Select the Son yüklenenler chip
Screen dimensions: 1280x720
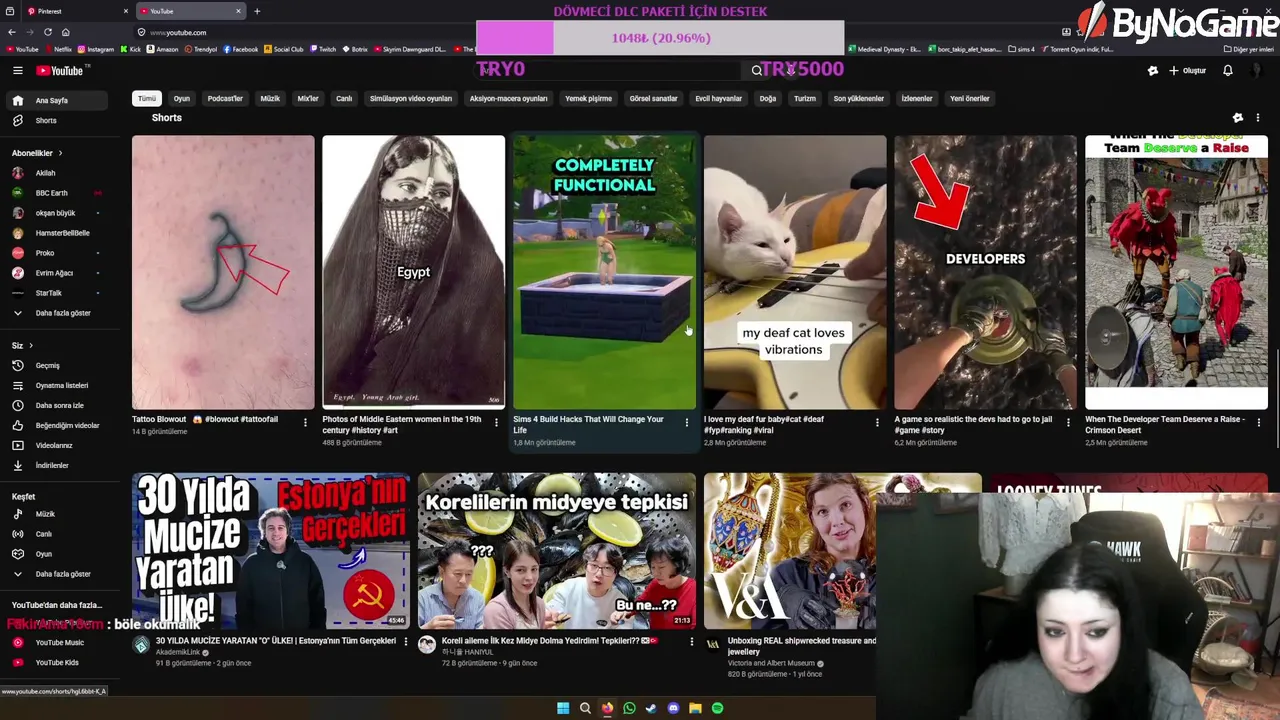[859, 98]
